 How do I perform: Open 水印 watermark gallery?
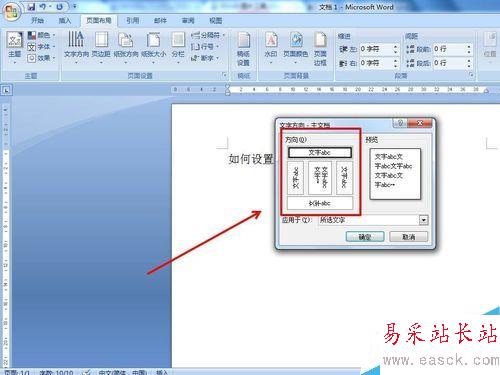tap(271, 47)
